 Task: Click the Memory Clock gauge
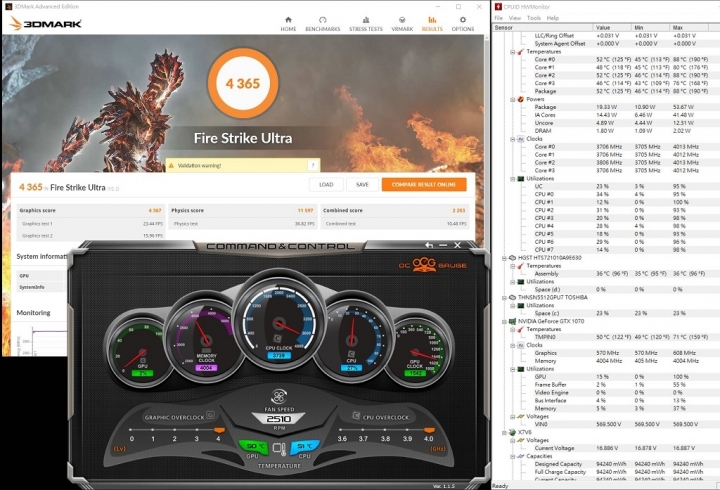206,339
